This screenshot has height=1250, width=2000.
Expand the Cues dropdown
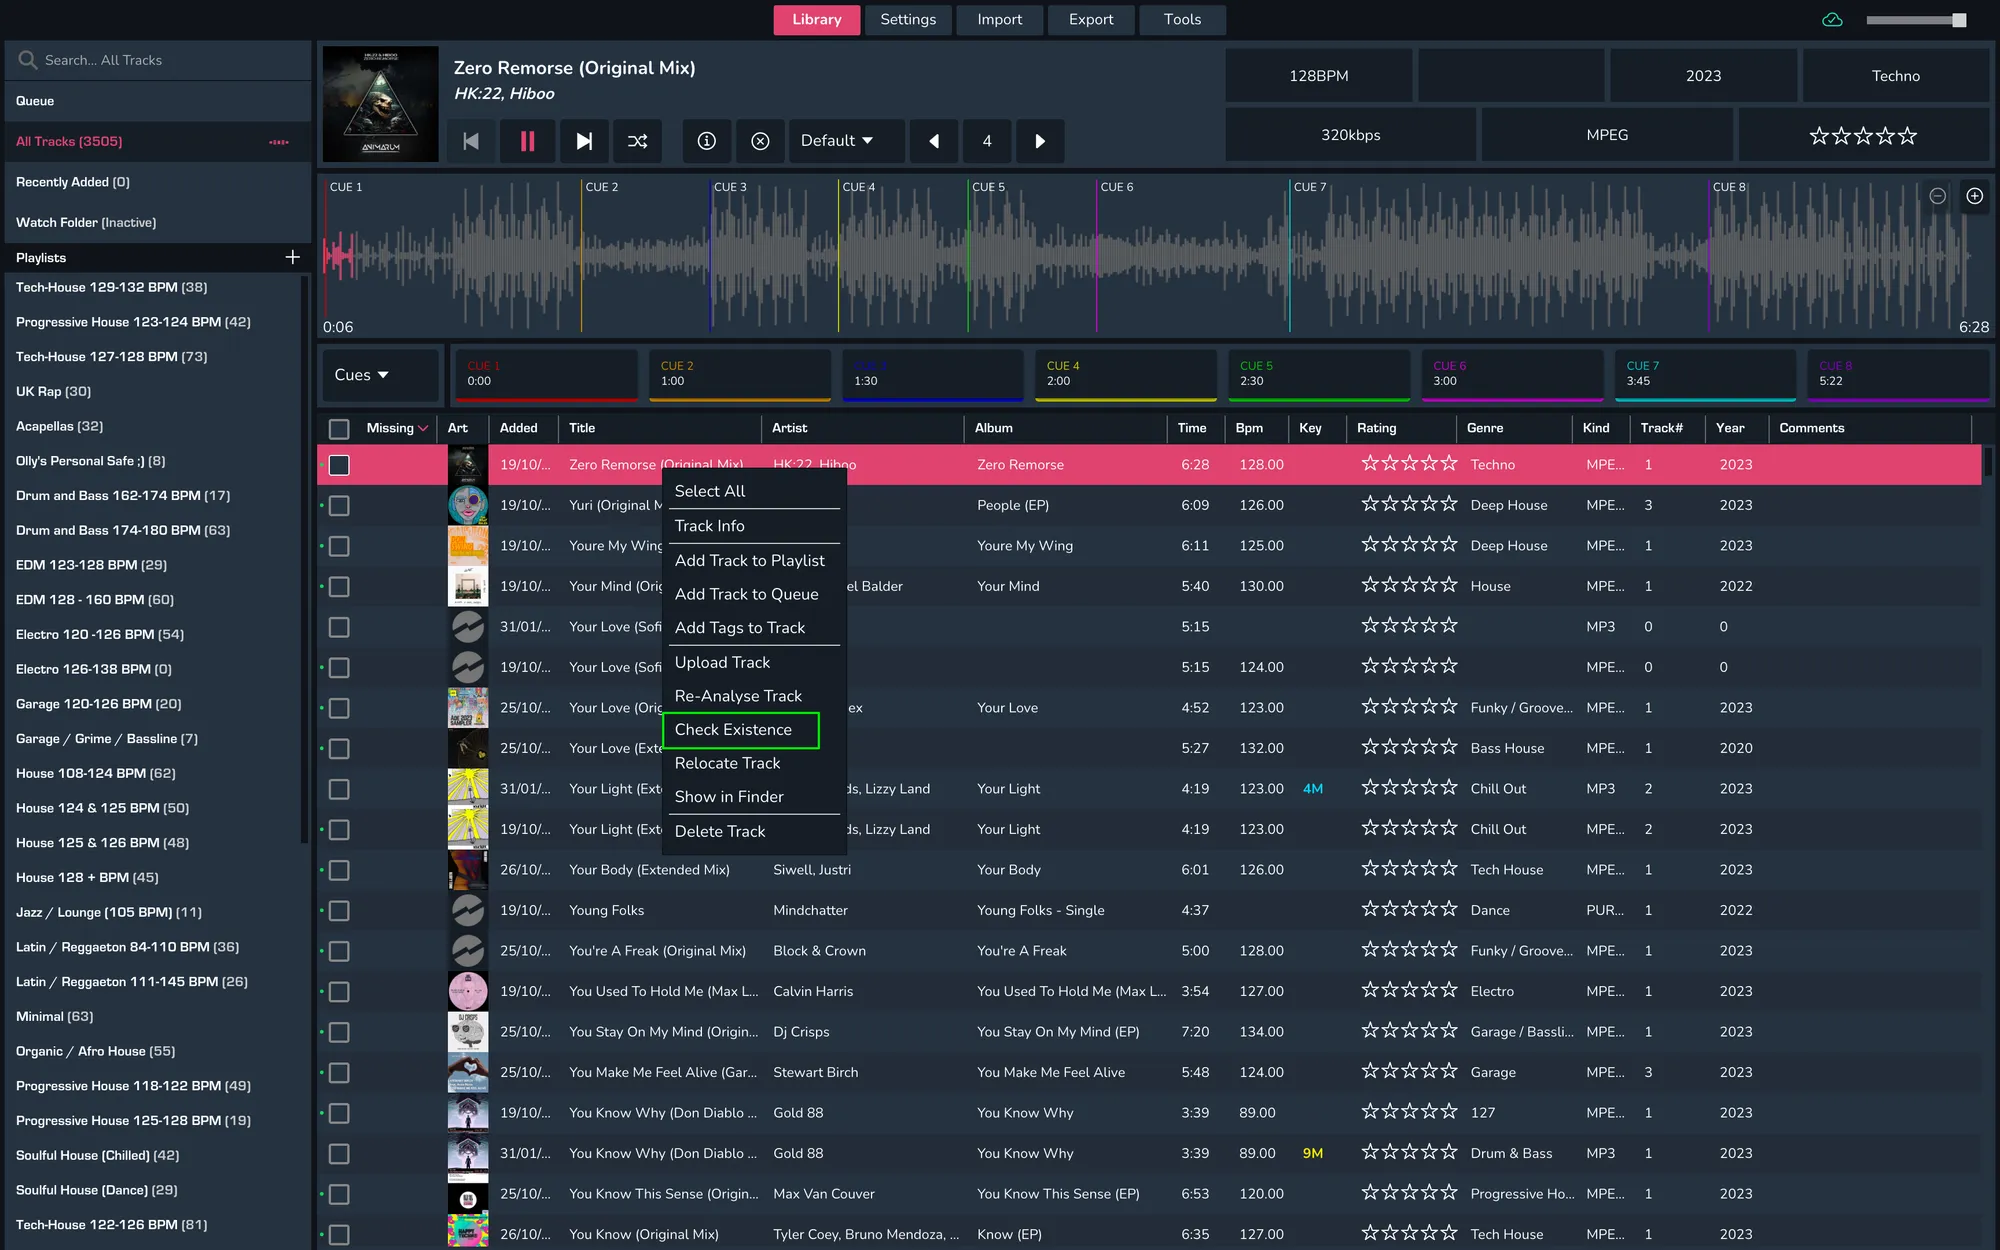pyautogui.click(x=362, y=375)
